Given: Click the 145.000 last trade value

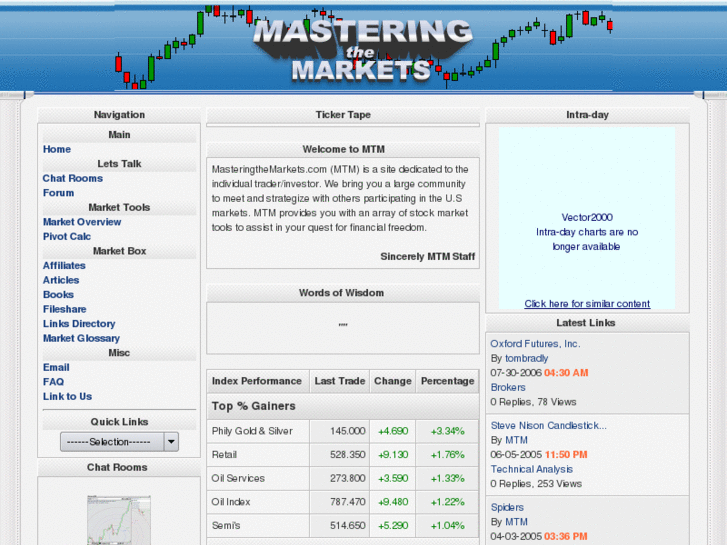Looking at the screenshot, I should point(348,431).
